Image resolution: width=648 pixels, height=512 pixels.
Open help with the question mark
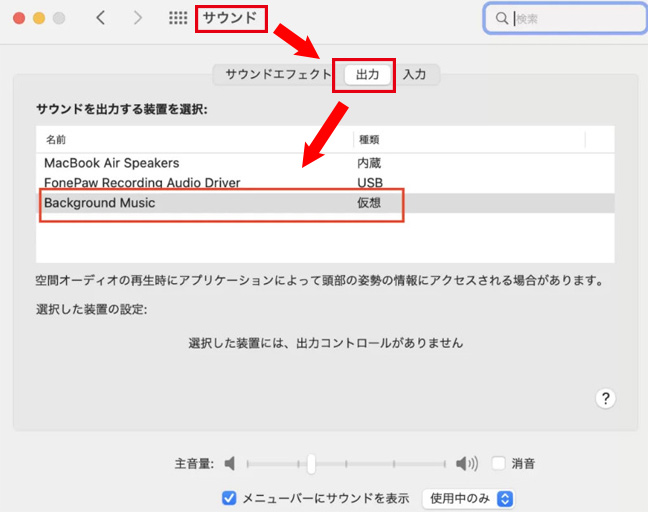tap(605, 398)
